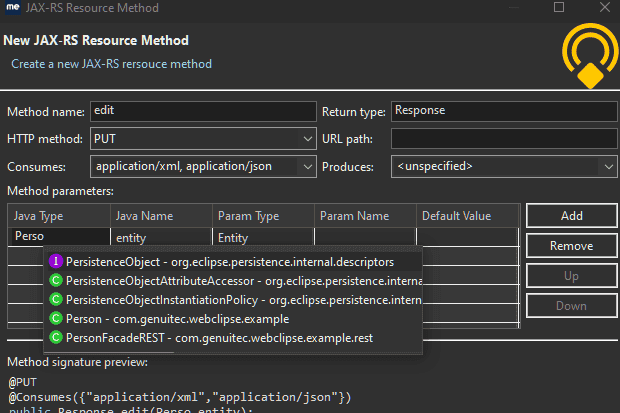Click the Param Type cell Entity
Screen dimensions: 620x413
(263, 238)
